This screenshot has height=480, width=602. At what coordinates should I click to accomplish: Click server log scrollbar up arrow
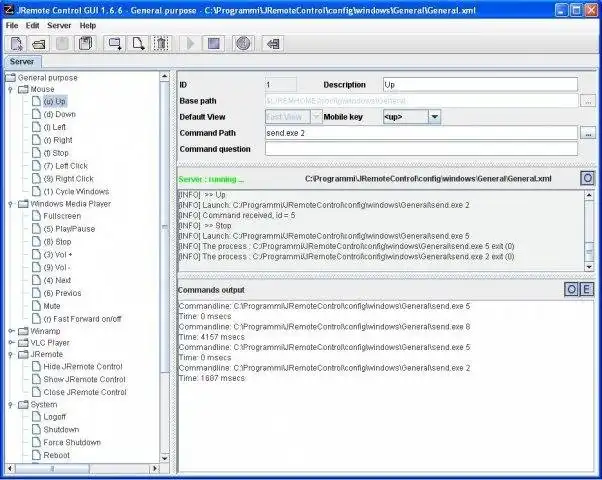tap(589, 195)
